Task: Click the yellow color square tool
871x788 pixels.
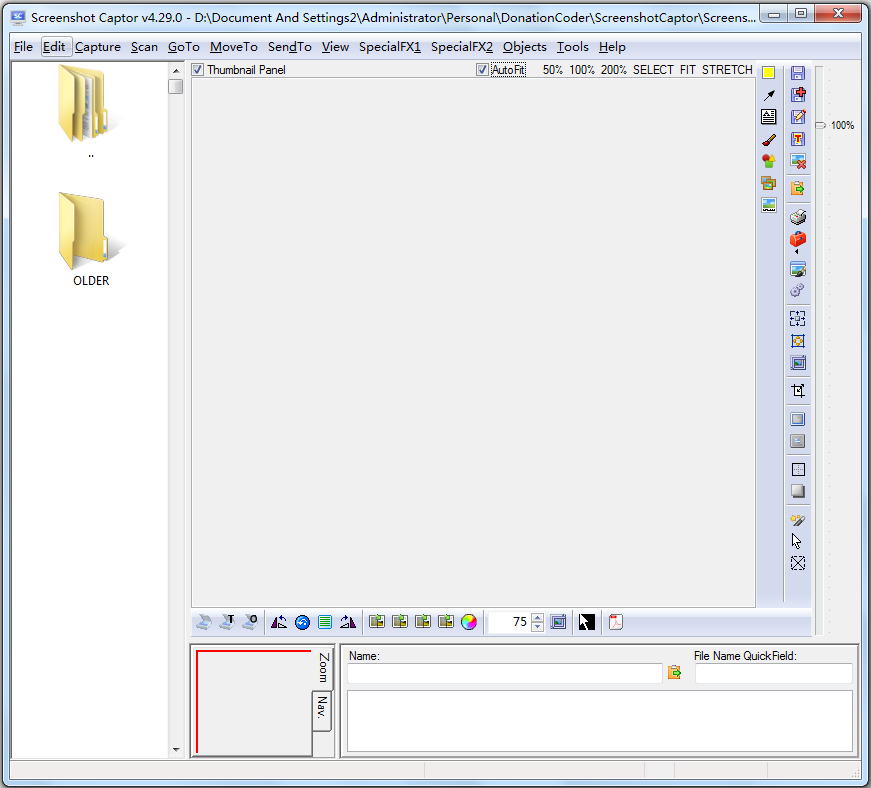Action: 768,72
